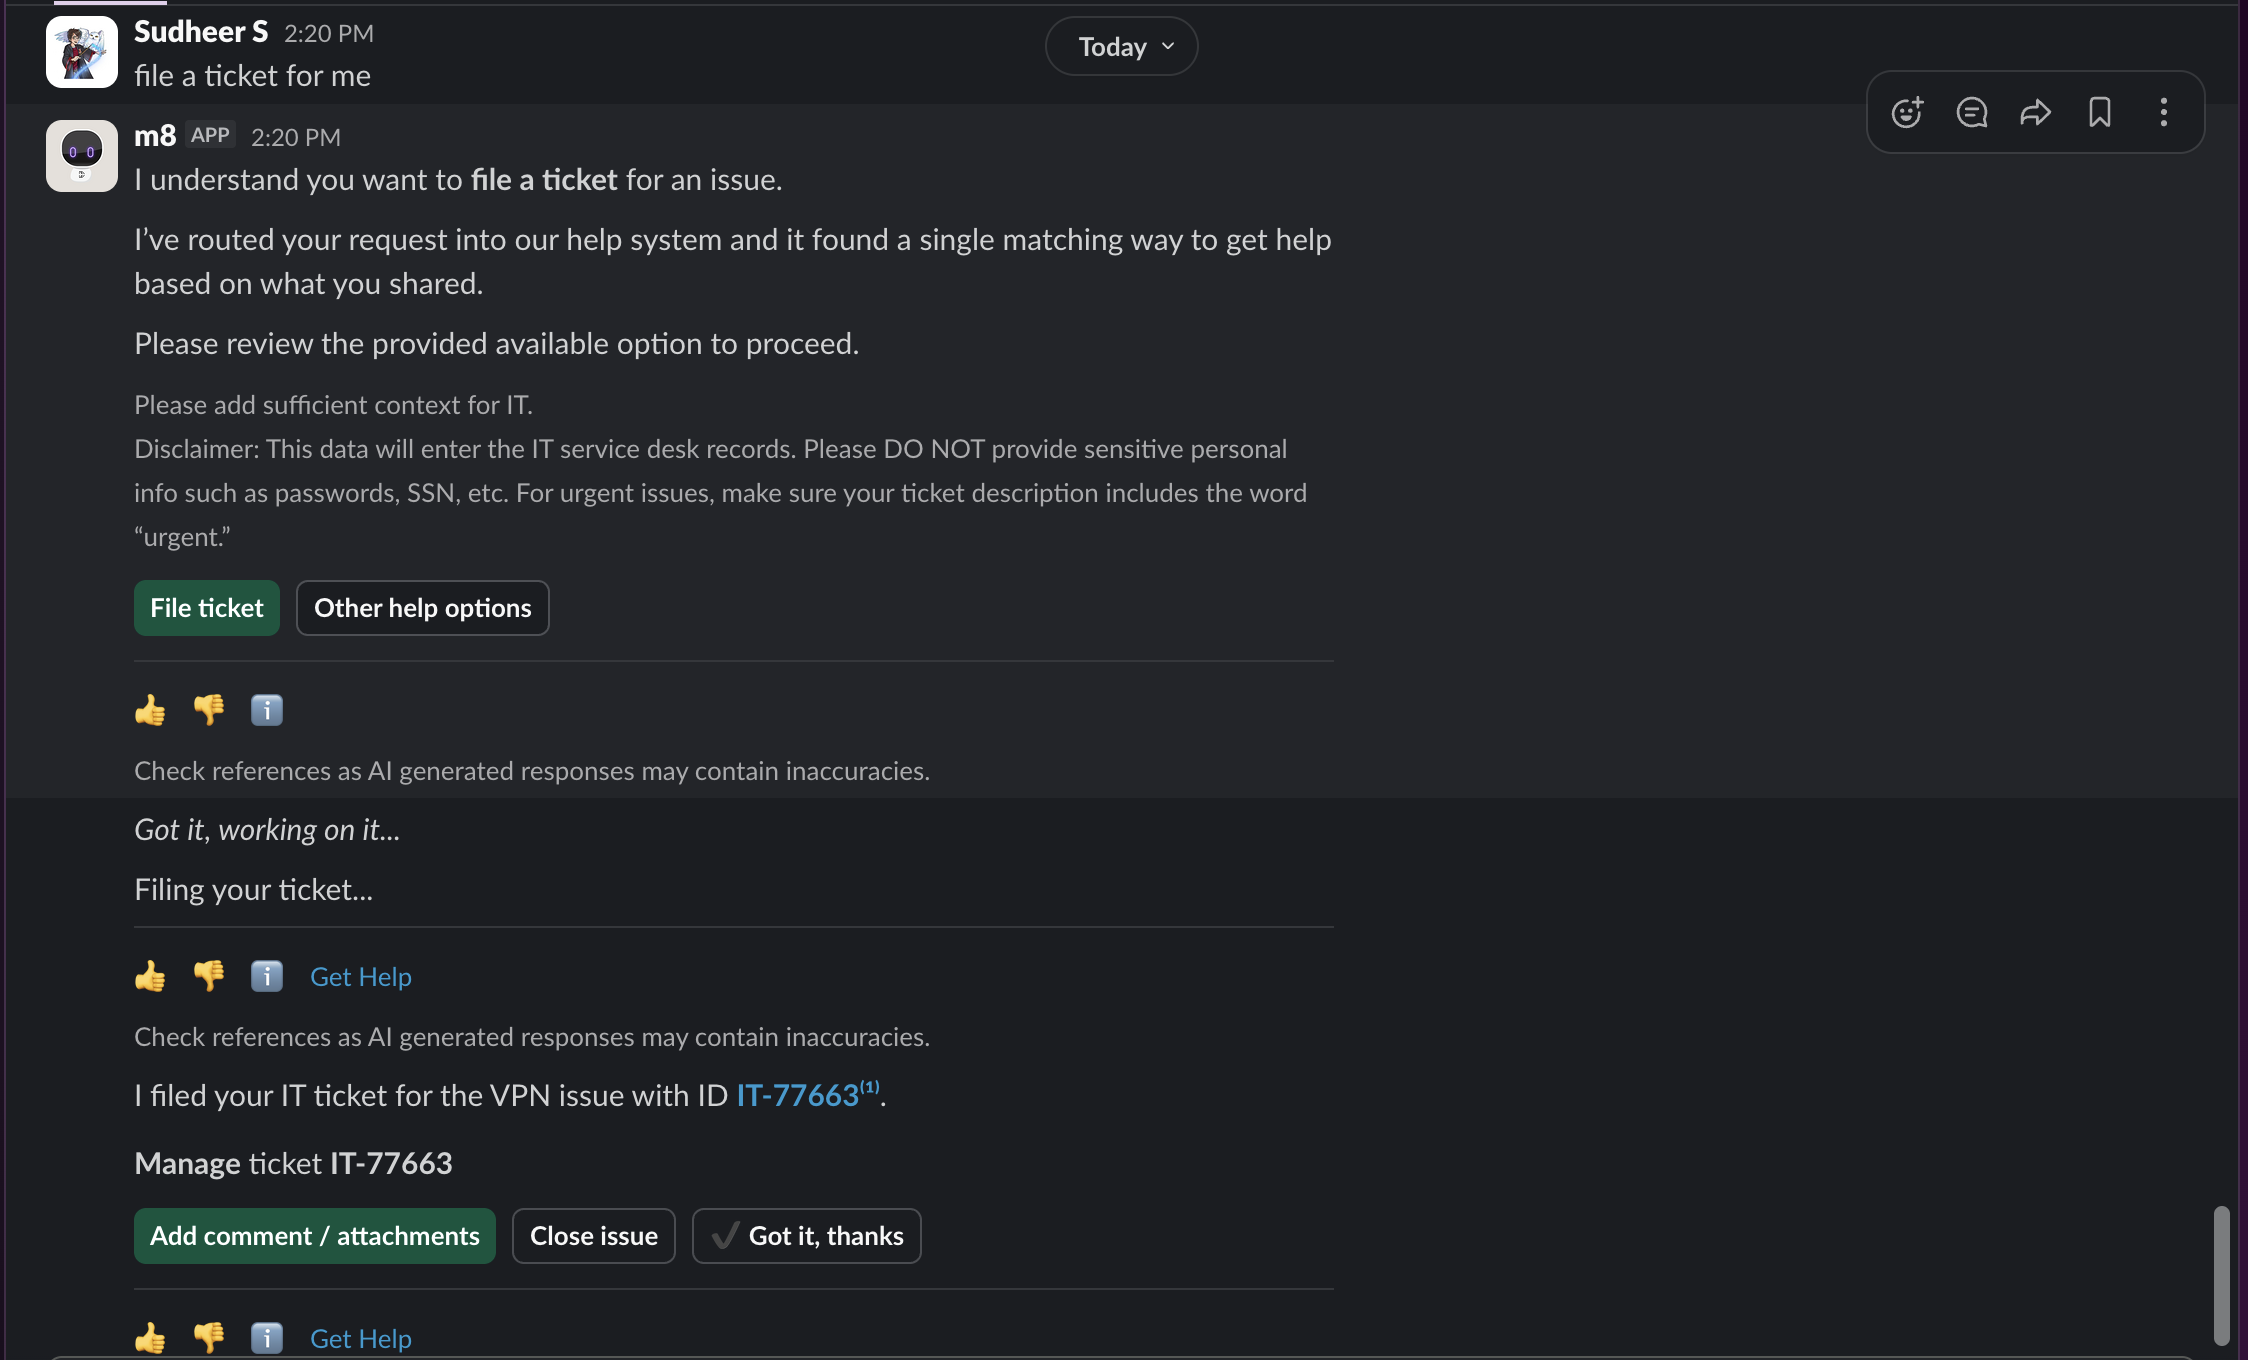
Task: Choose Other help options
Action: coord(422,608)
